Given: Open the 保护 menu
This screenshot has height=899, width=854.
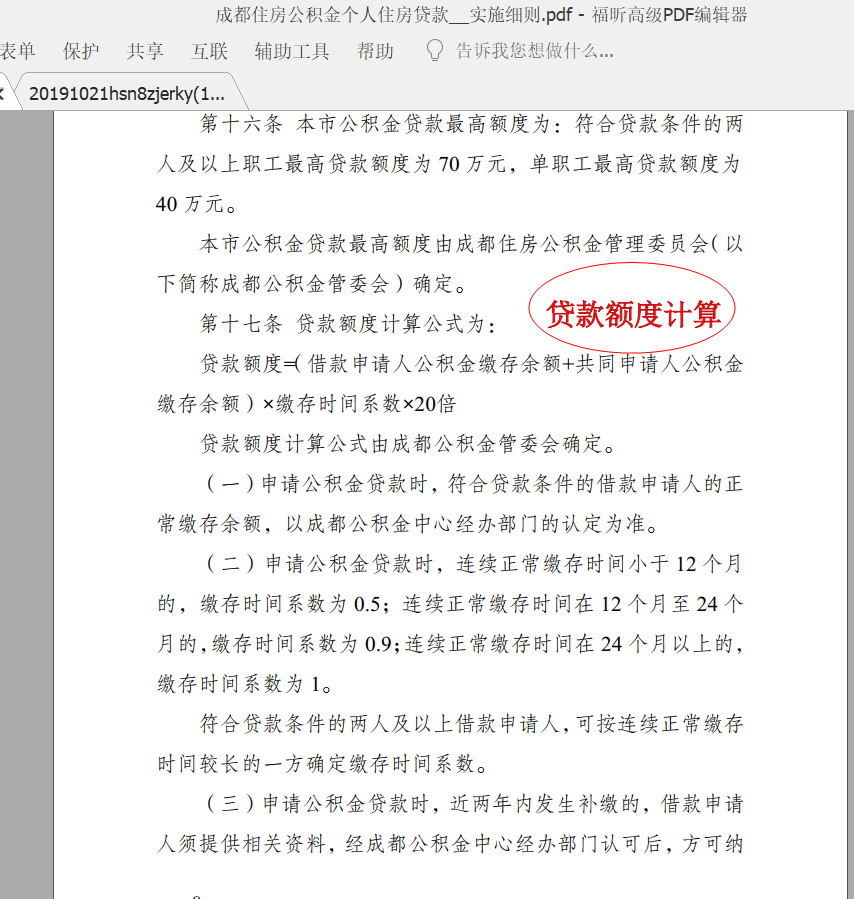Looking at the screenshot, I should (x=81, y=51).
